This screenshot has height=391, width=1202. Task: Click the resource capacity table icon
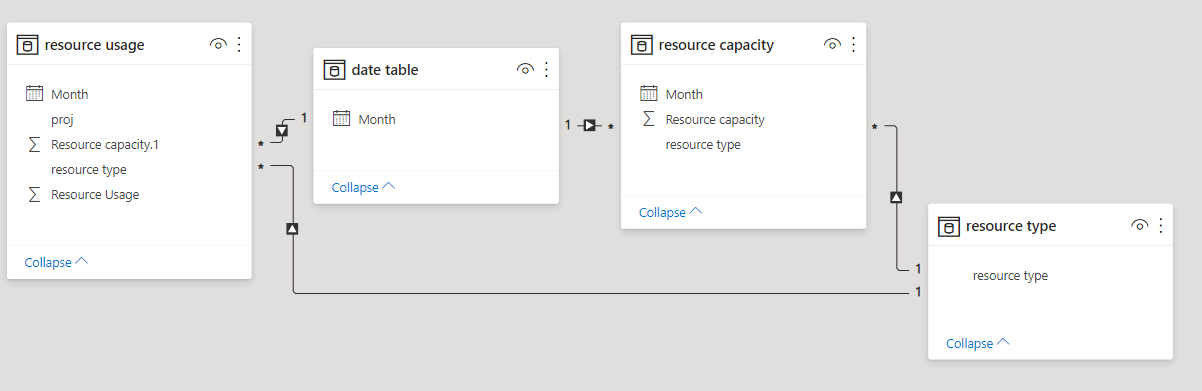coord(641,45)
